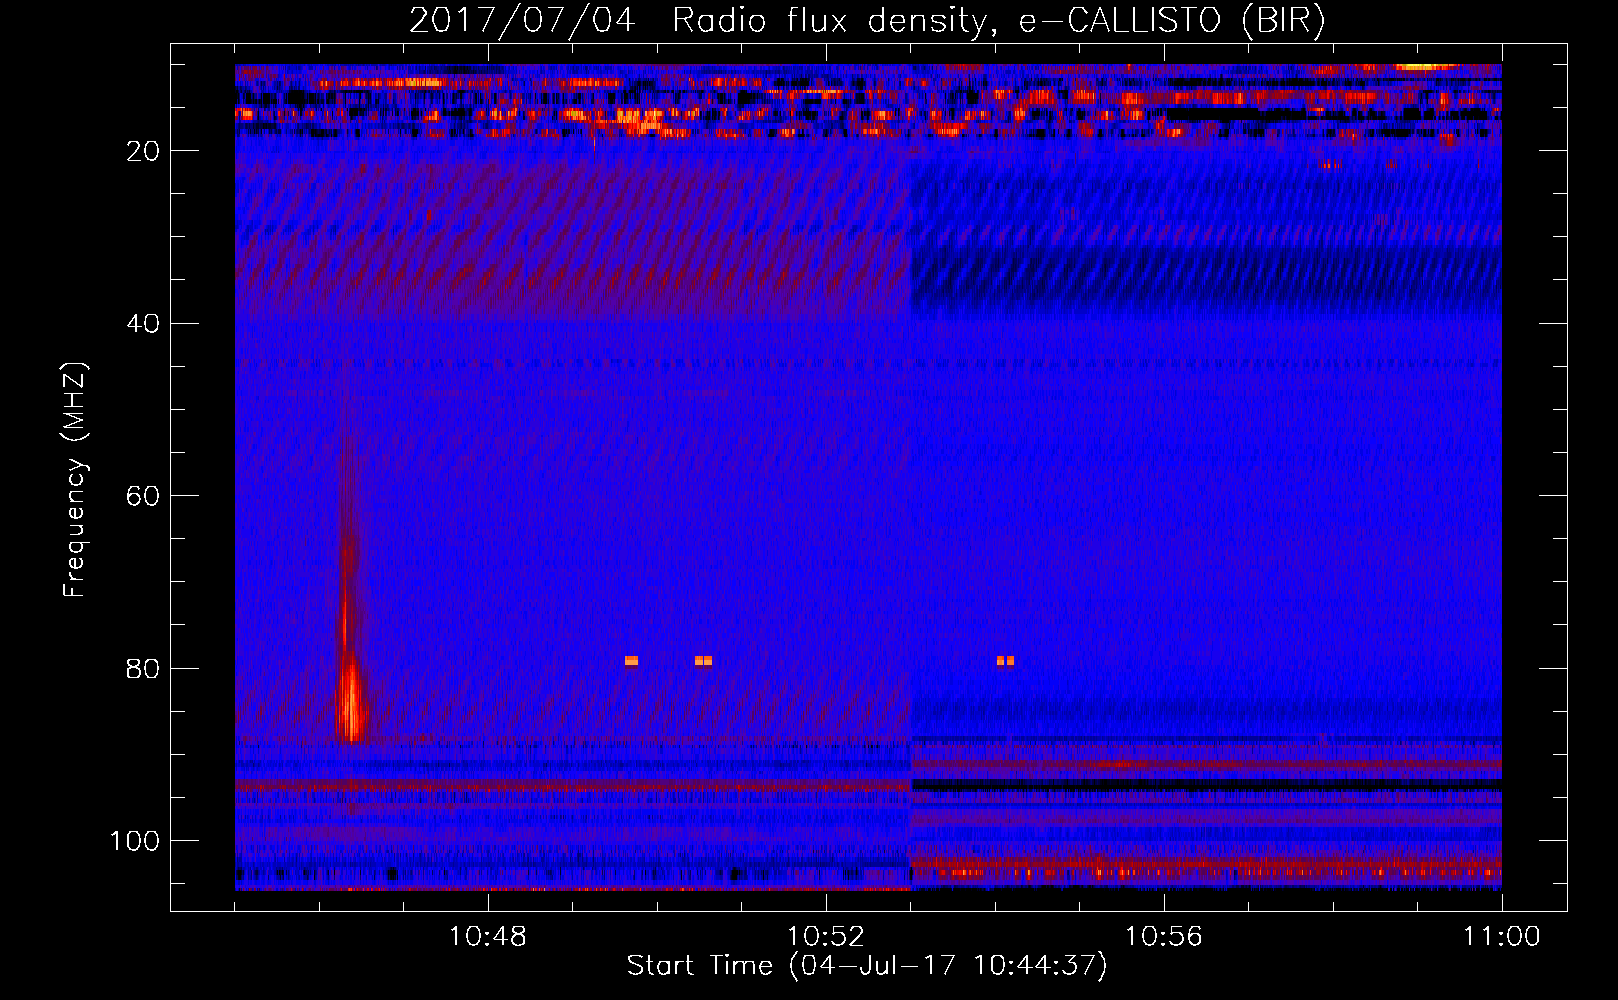The height and width of the screenshot is (1000, 1618).
Task: Click the 10:56 time tick label
Action: [x=1164, y=937]
